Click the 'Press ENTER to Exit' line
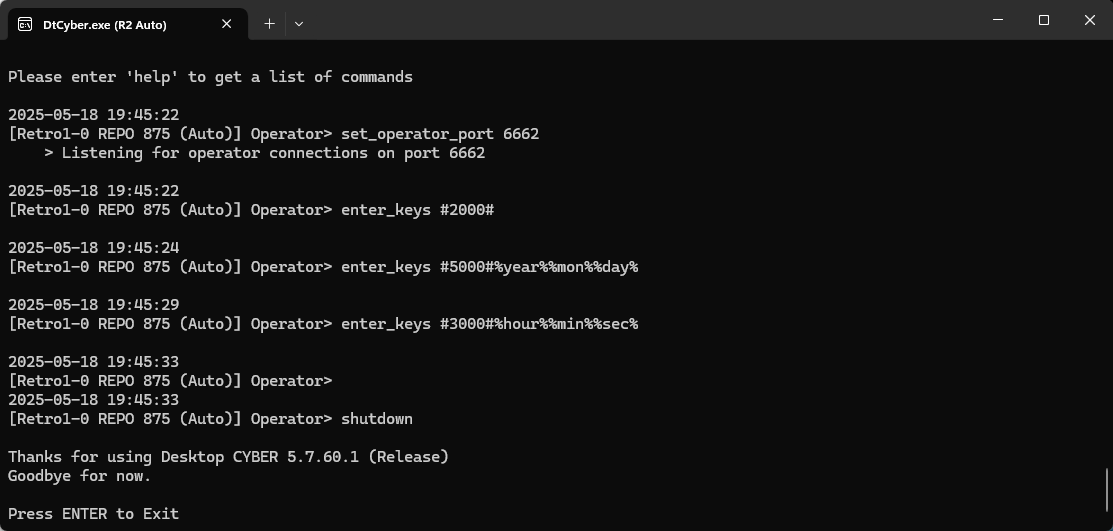Image resolution: width=1113 pixels, height=531 pixels. [93, 514]
